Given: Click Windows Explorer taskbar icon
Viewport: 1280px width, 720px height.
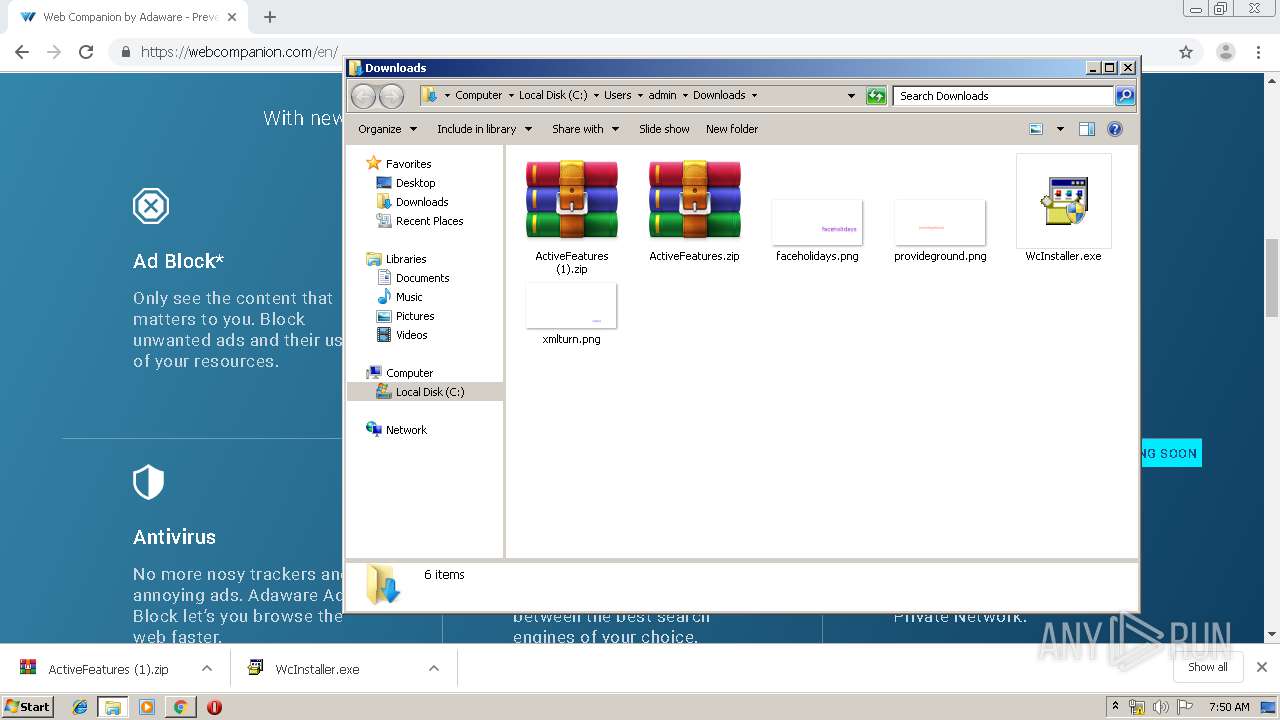Looking at the screenshot, I should (x=113, y=707).
